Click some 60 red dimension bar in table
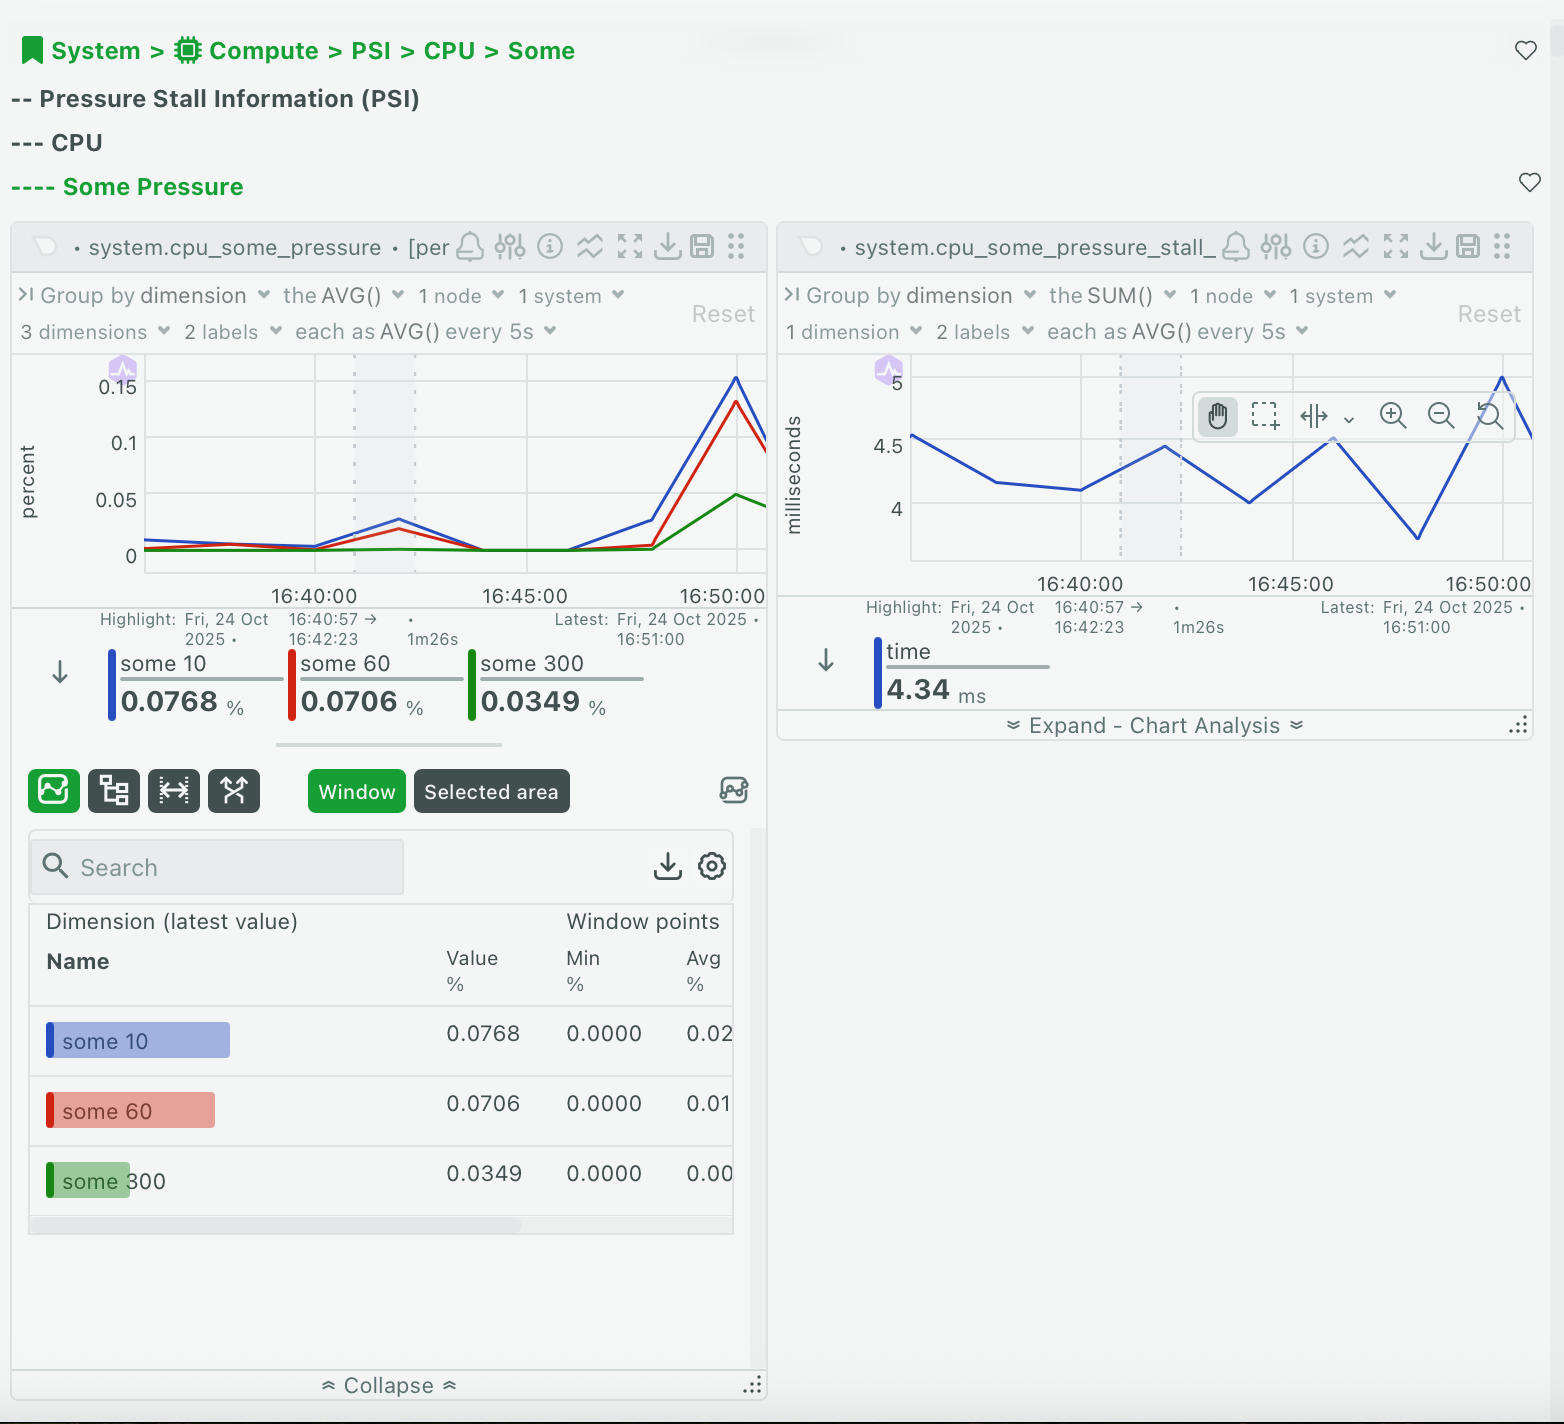The image size is (1564, 1424). pos(130,1110)
